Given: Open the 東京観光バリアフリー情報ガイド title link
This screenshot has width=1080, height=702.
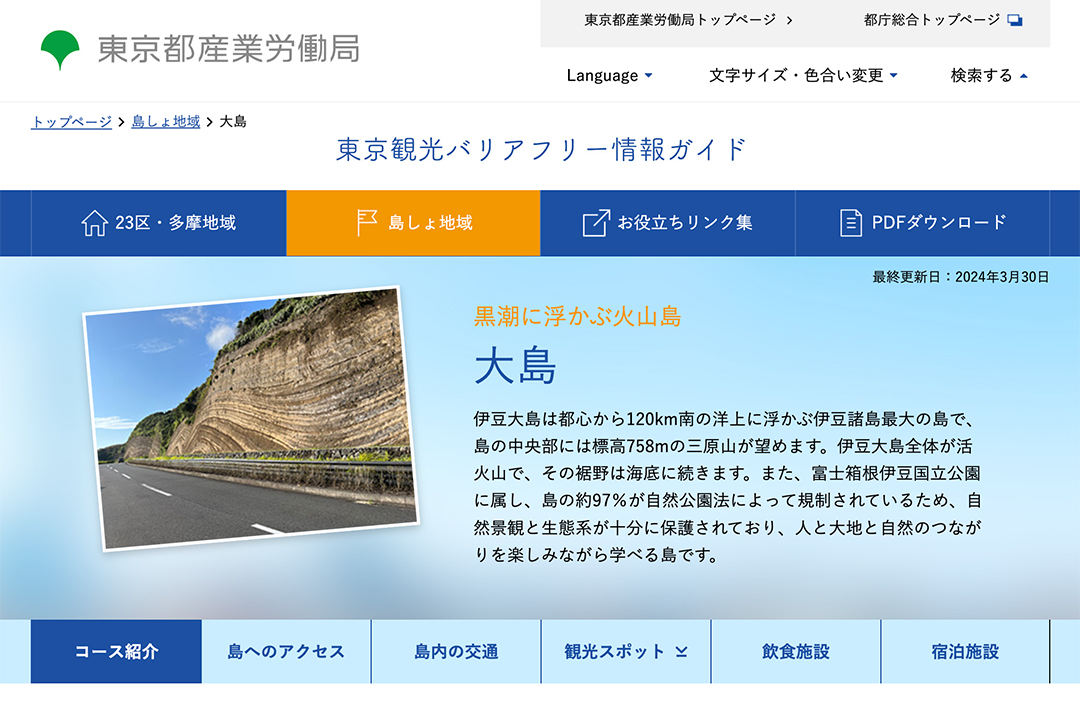Looking at the screenshot, I should tap(541, 150).
